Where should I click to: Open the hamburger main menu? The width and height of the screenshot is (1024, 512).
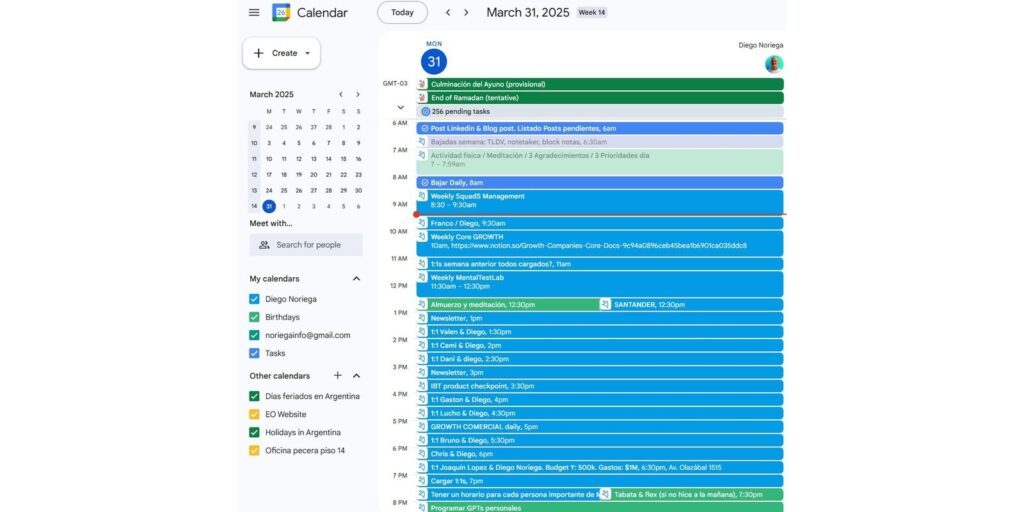[x=254, y=13]
